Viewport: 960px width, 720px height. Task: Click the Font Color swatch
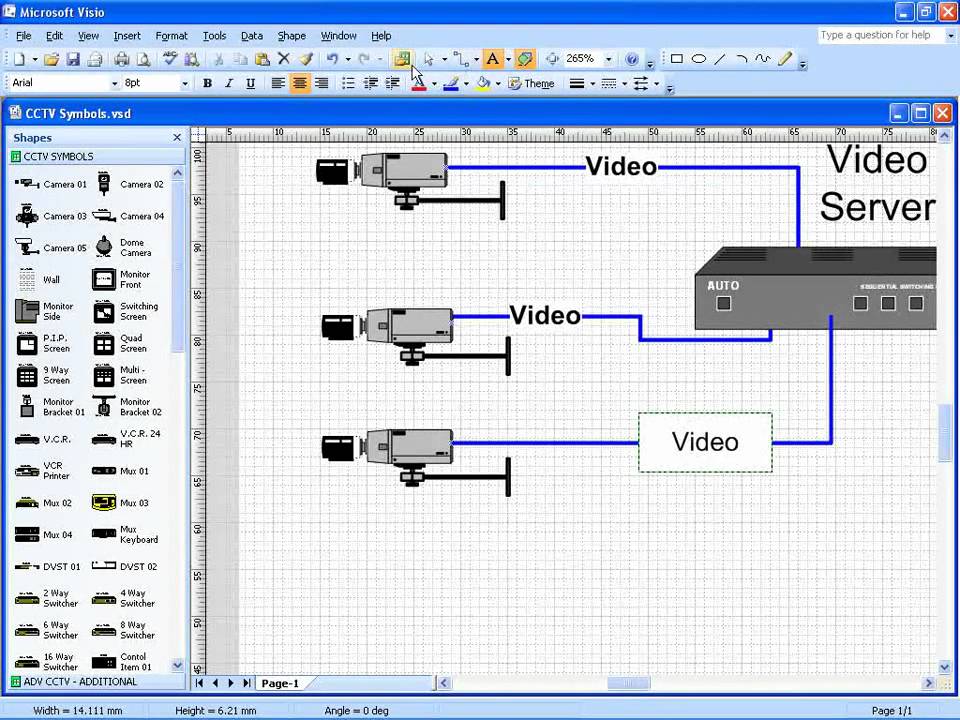tap(419, 83)
